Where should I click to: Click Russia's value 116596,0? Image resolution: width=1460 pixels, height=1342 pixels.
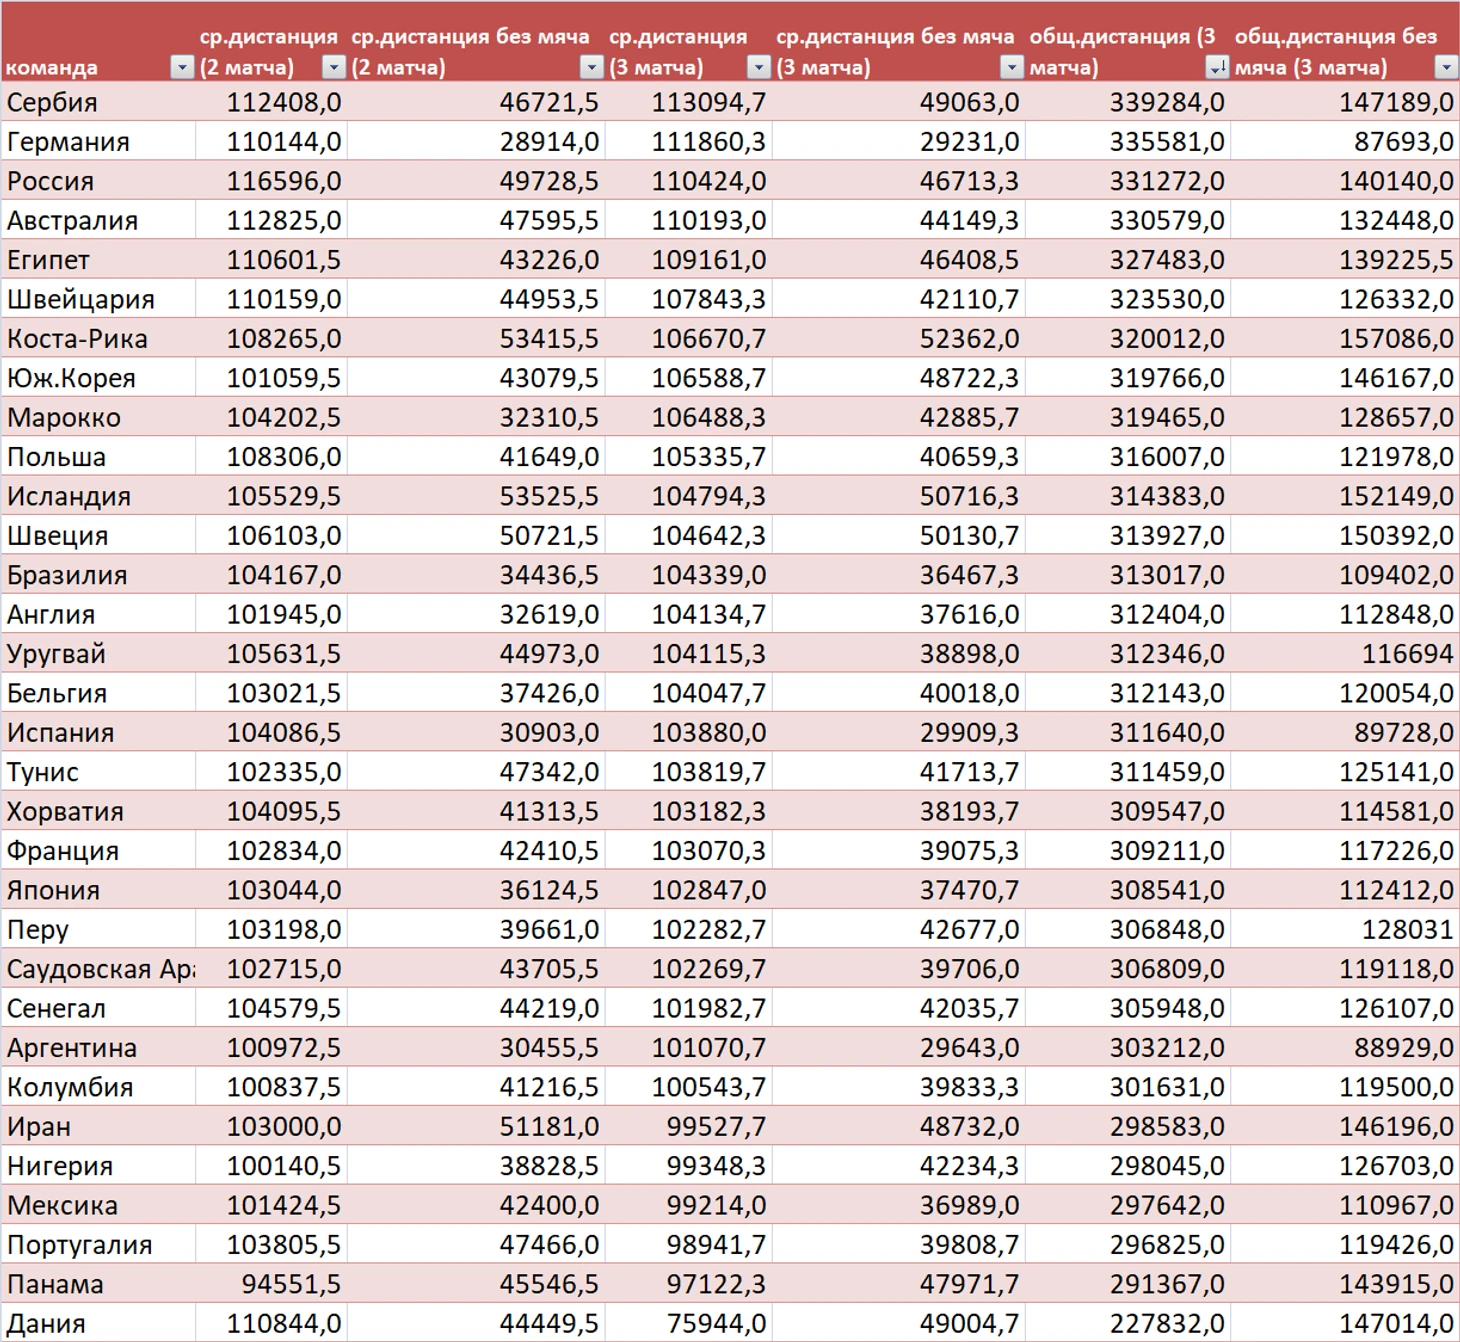tap(284, 181)
